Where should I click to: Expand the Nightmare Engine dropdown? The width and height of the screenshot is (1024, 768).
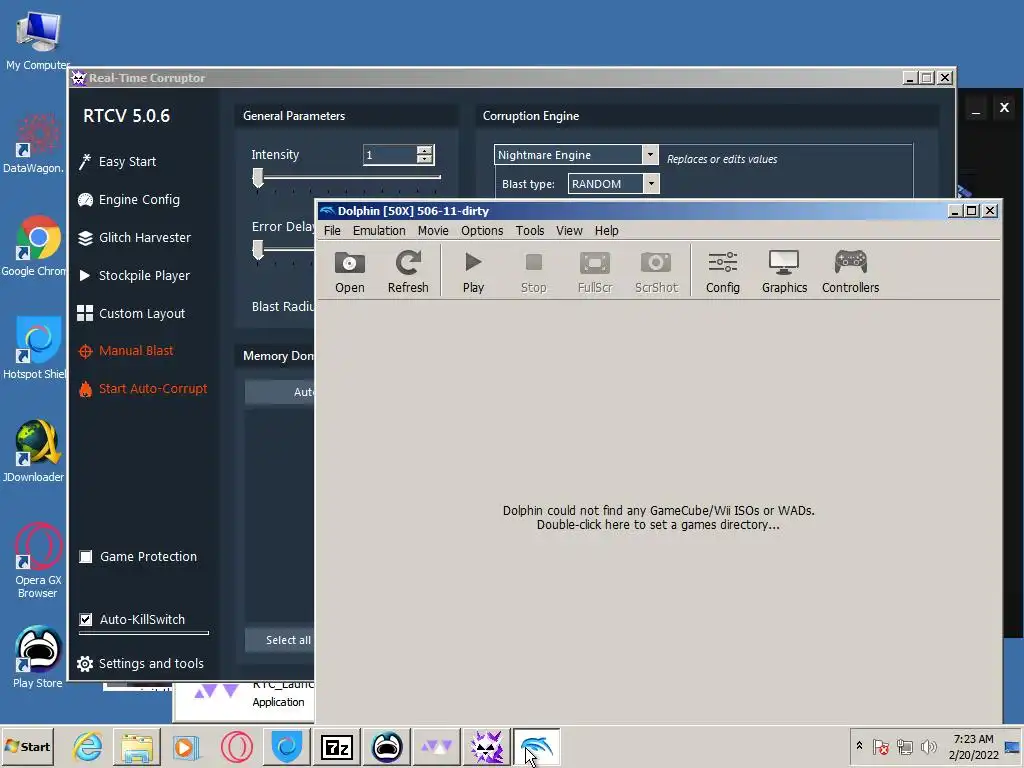click(650, 155)
